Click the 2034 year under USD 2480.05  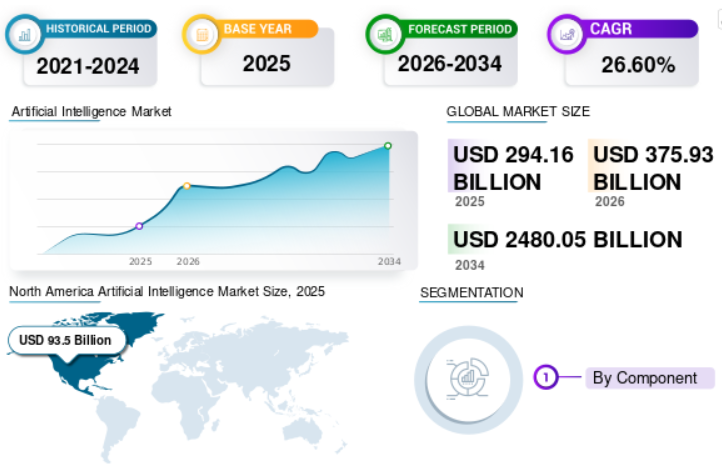point(470,265)
